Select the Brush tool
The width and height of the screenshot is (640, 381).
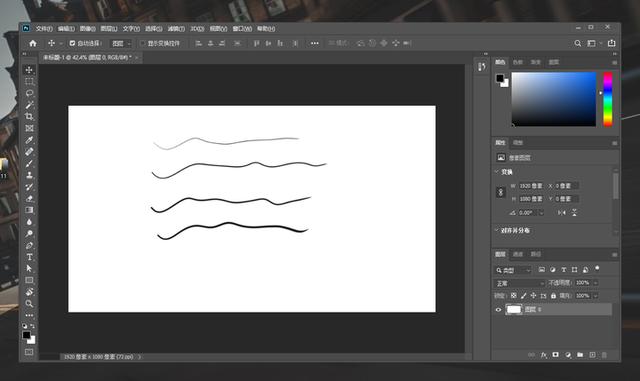29,164
